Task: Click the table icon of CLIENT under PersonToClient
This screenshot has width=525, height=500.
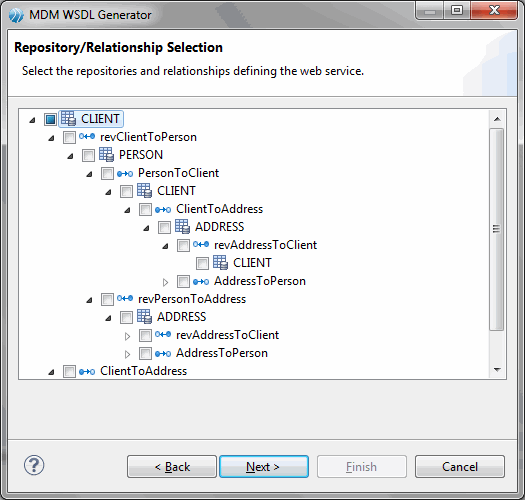Action: pos(144,191)
